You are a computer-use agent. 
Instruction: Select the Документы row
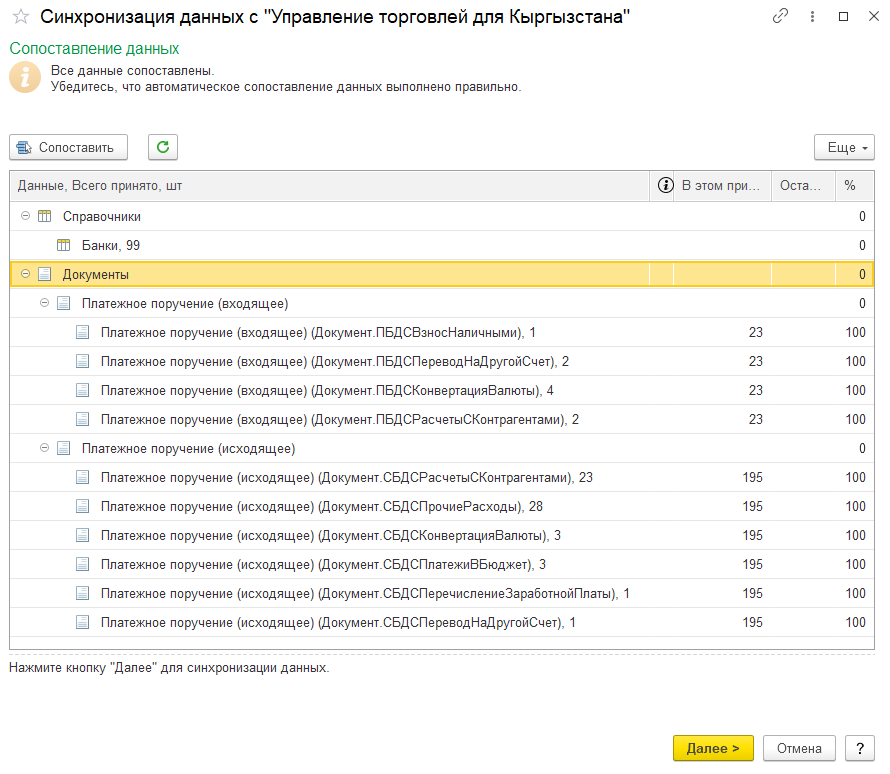(x=442, y=274)
